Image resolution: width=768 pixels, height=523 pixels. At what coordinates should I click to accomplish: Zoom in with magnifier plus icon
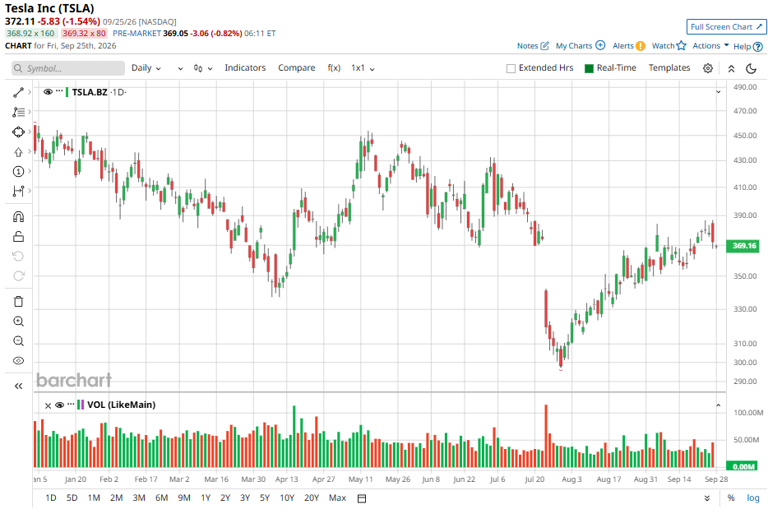click(x=18, y=321)
